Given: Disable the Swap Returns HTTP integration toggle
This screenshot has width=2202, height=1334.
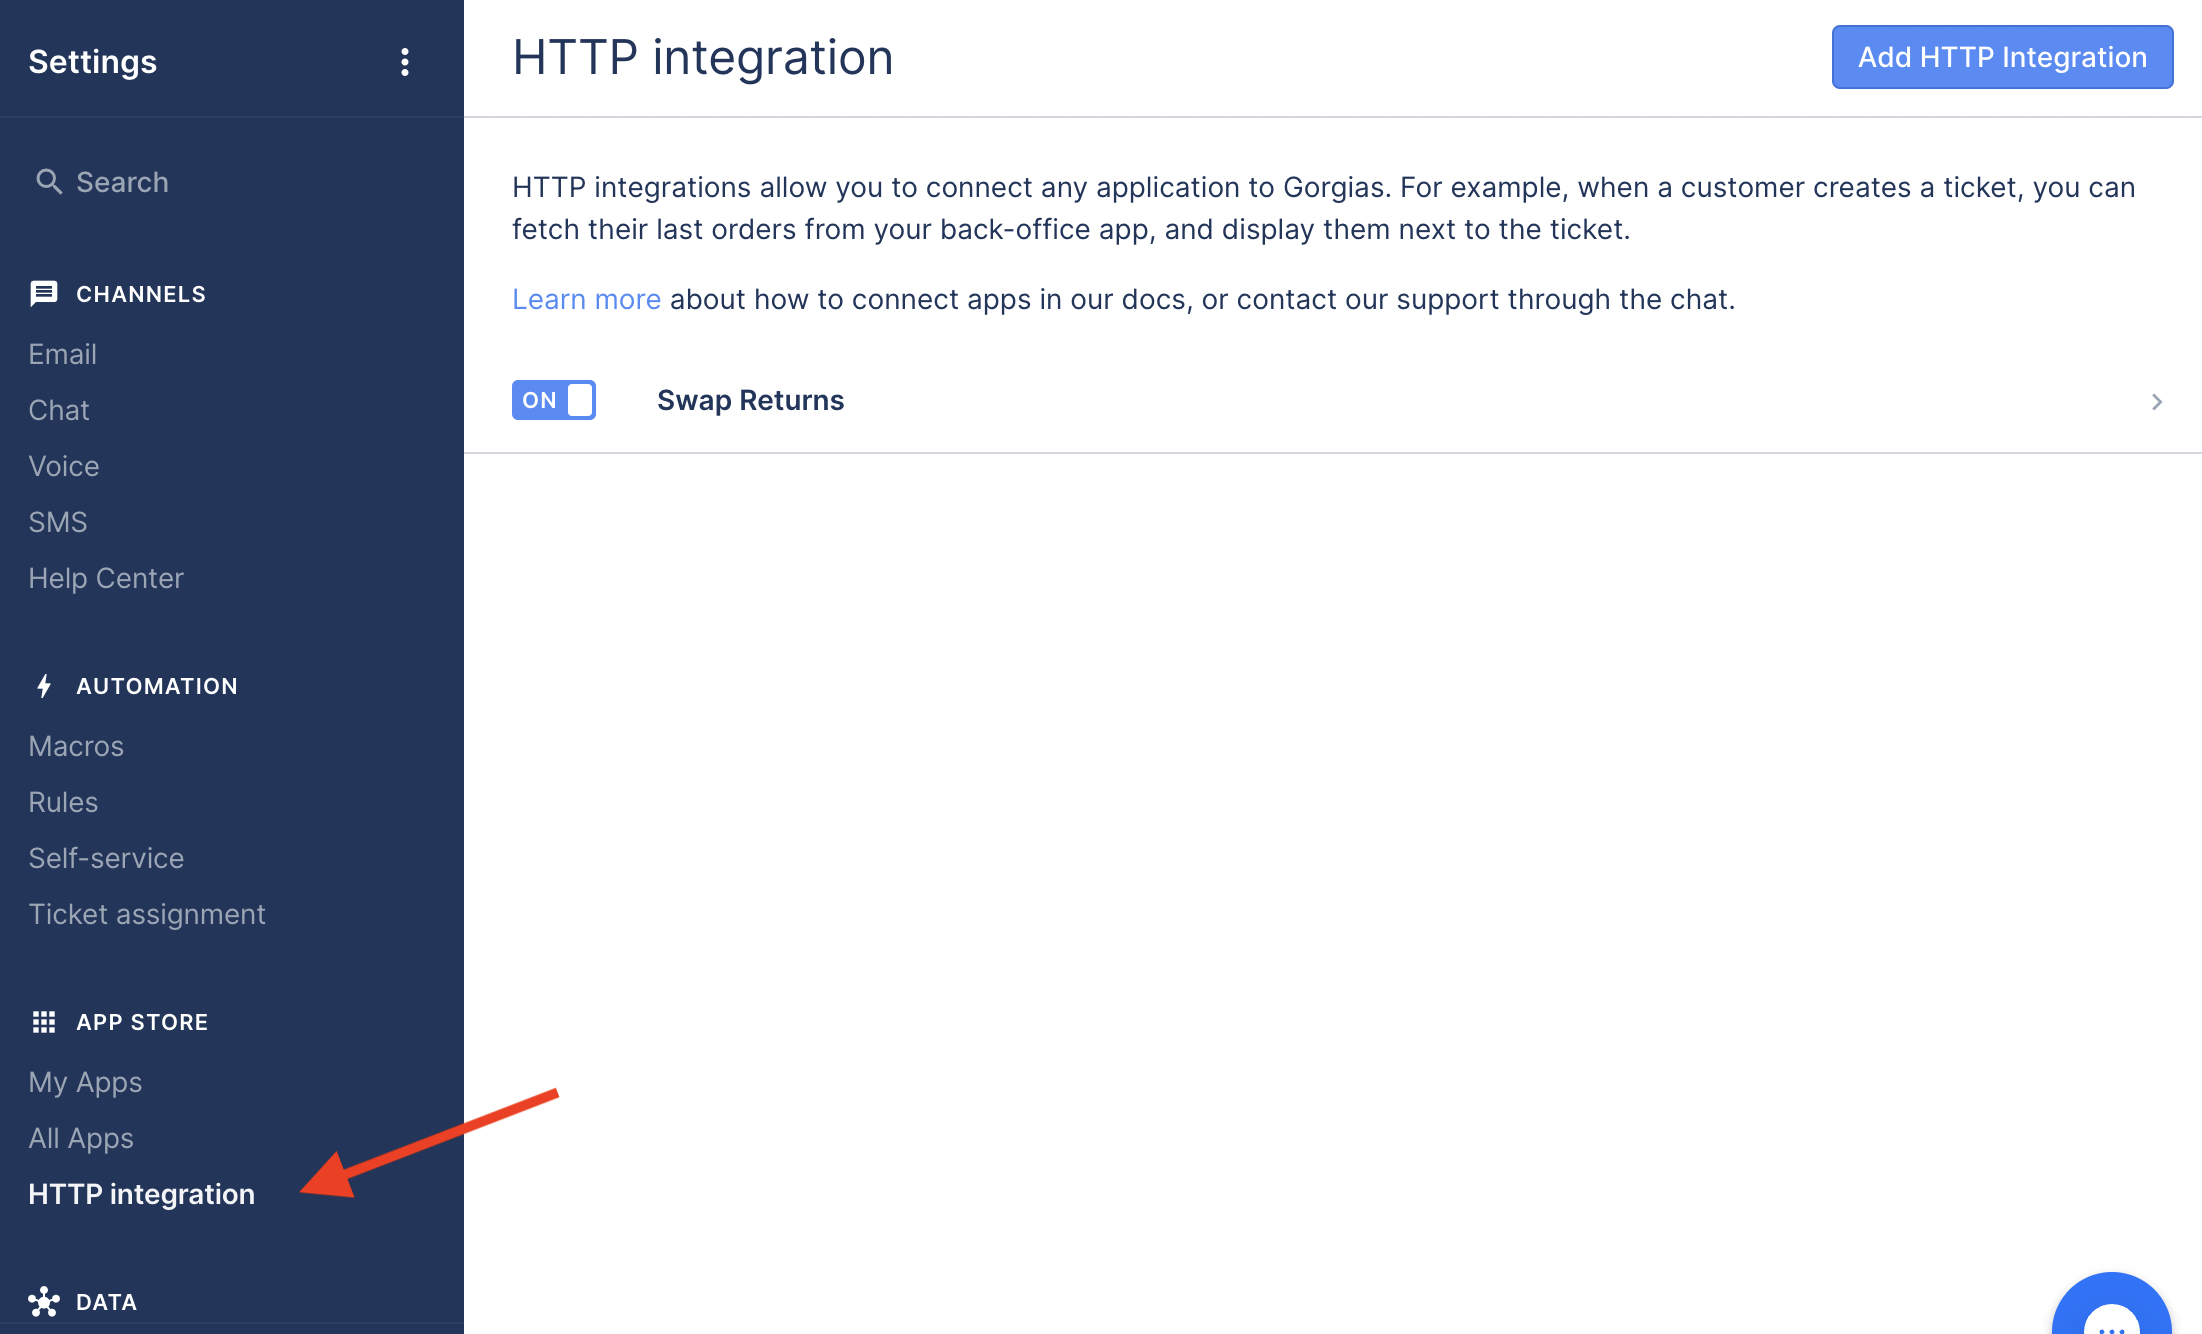Looking at the screenshot, I should (555, 398).
